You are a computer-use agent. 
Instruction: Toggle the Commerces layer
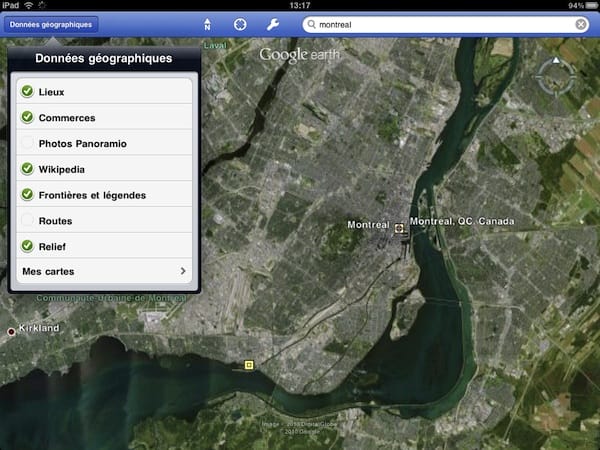coord(28,117)
